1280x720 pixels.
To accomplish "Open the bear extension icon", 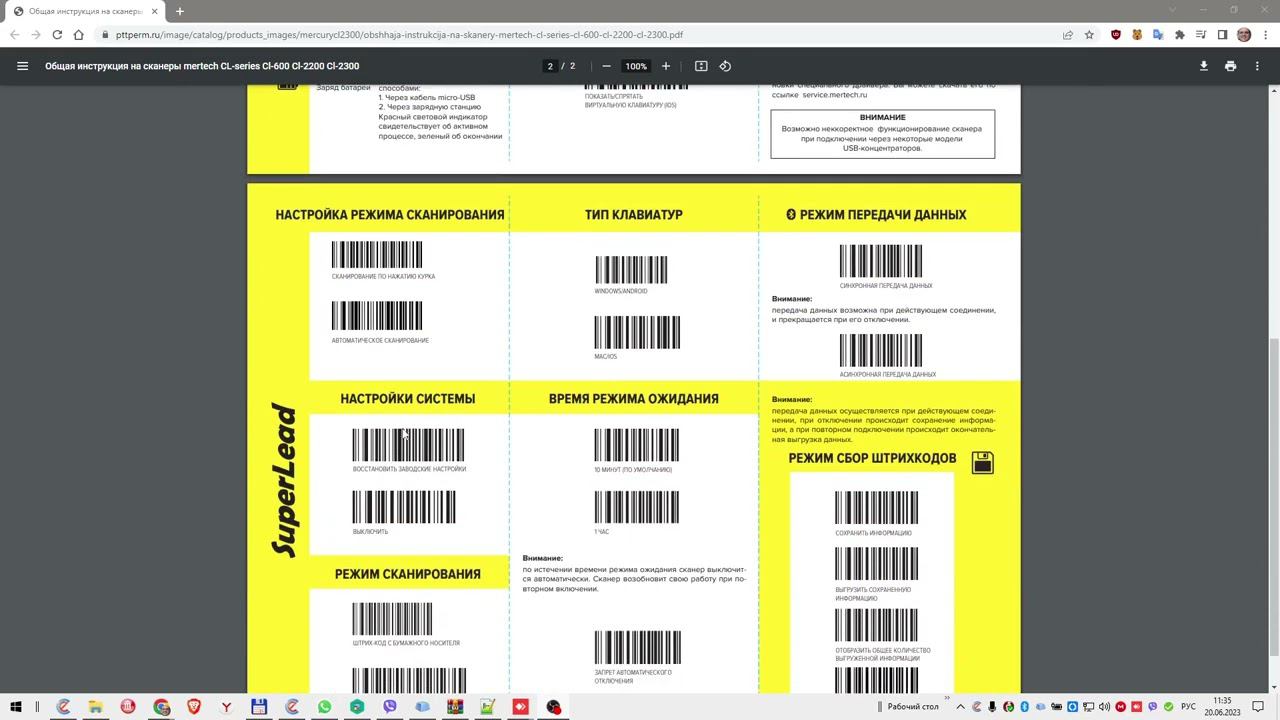I will 1137,34.
